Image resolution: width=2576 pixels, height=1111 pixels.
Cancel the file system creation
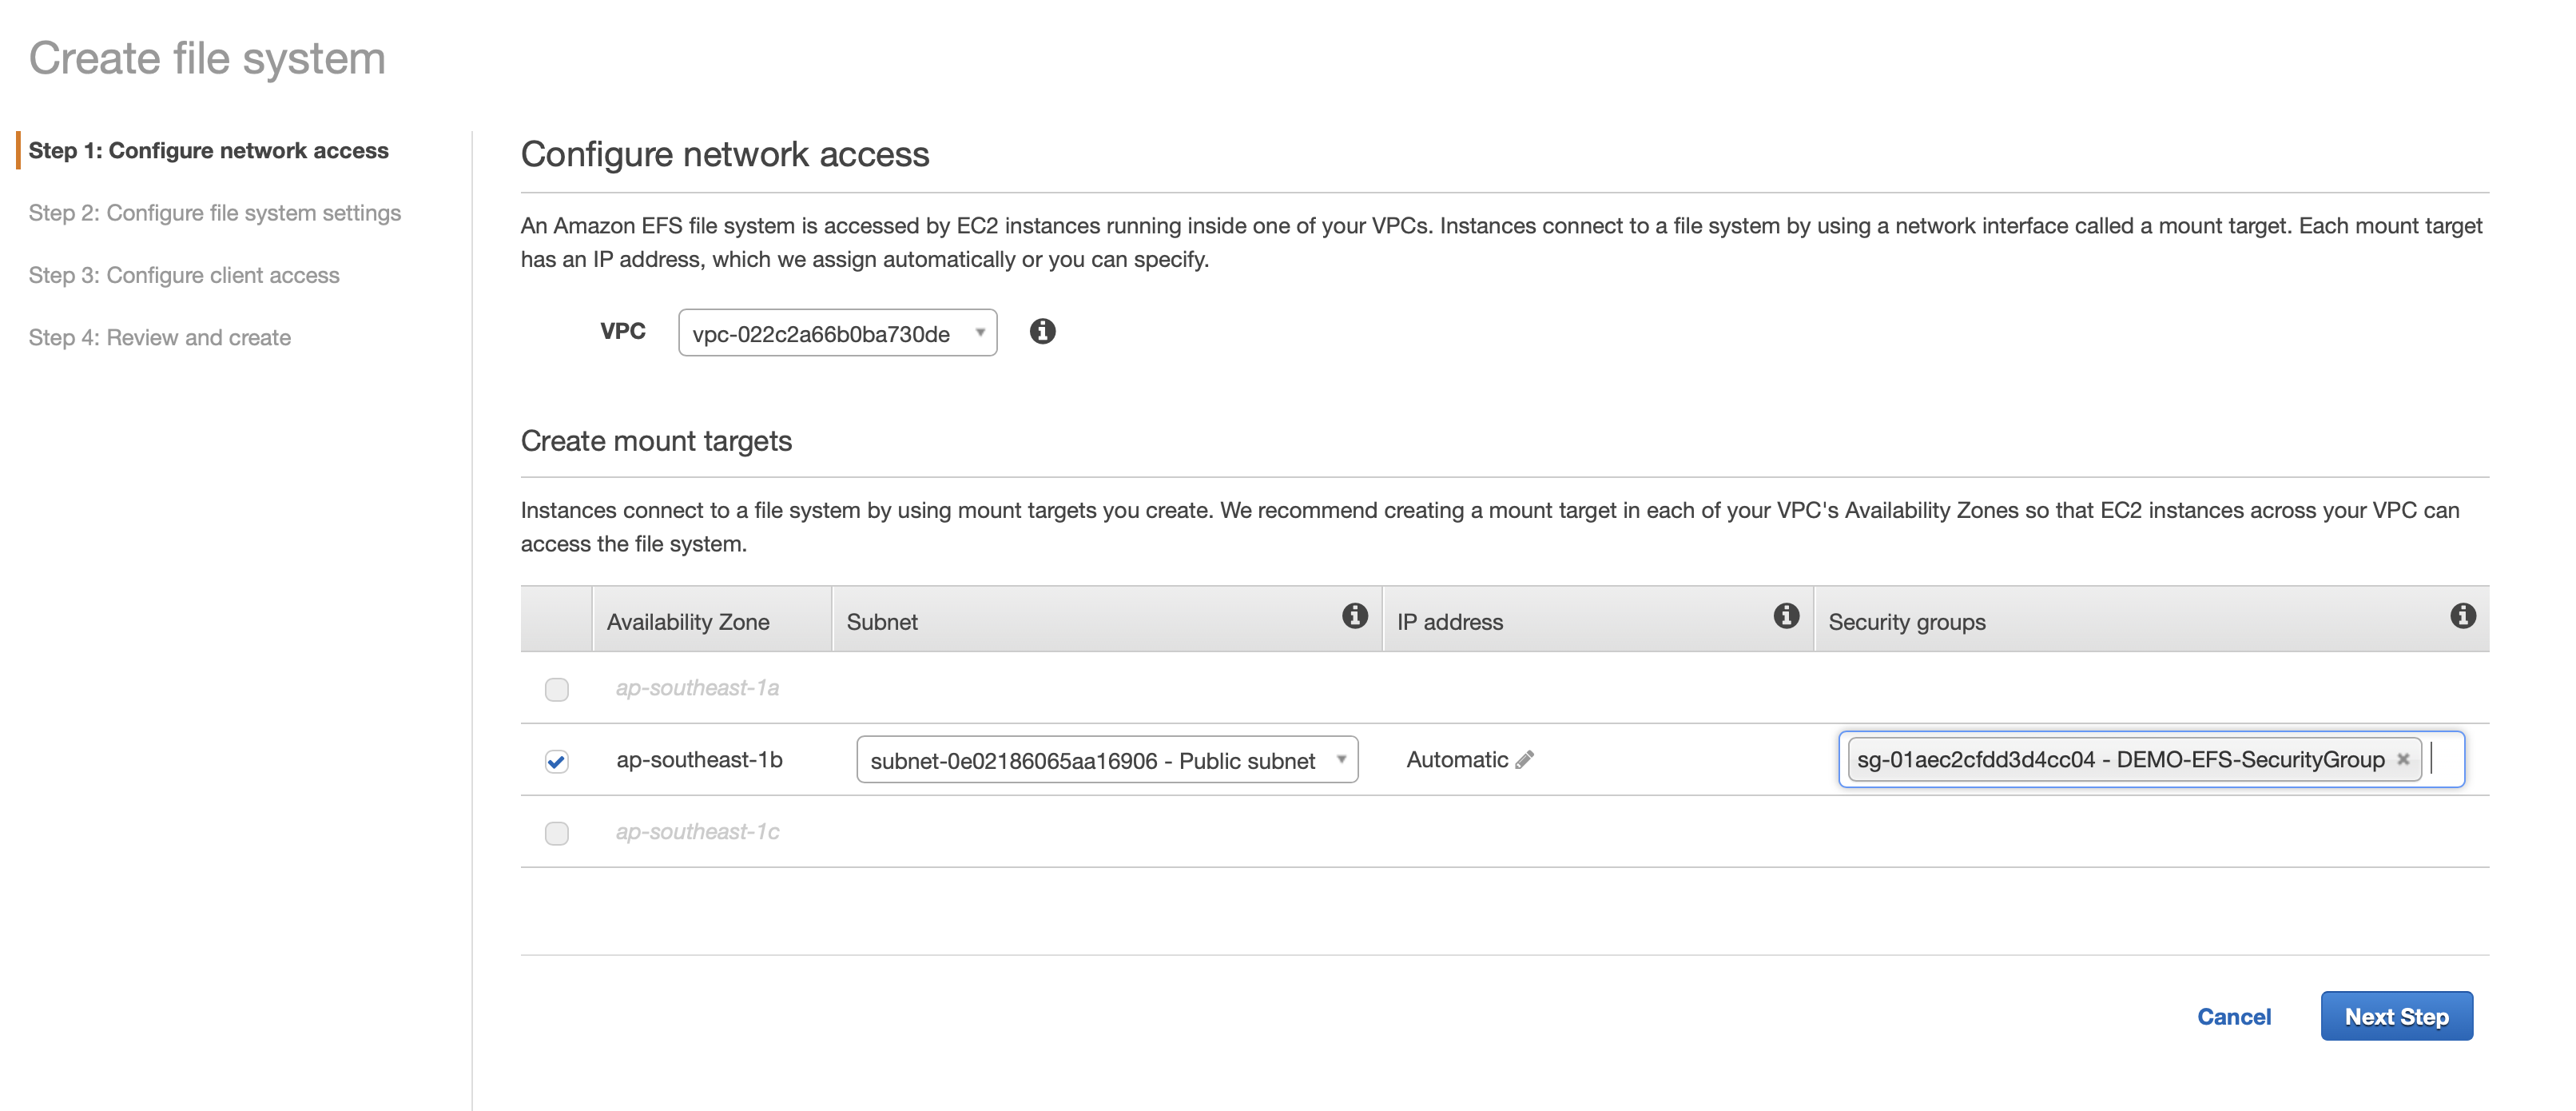coord(2233,1017)
